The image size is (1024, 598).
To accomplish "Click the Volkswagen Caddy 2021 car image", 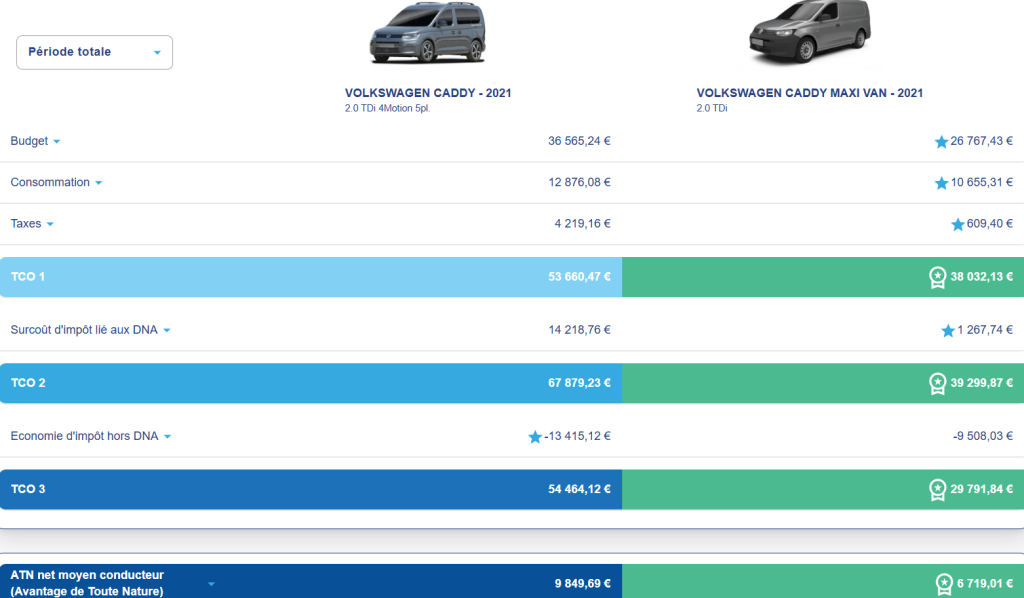I will click(428, 34).
